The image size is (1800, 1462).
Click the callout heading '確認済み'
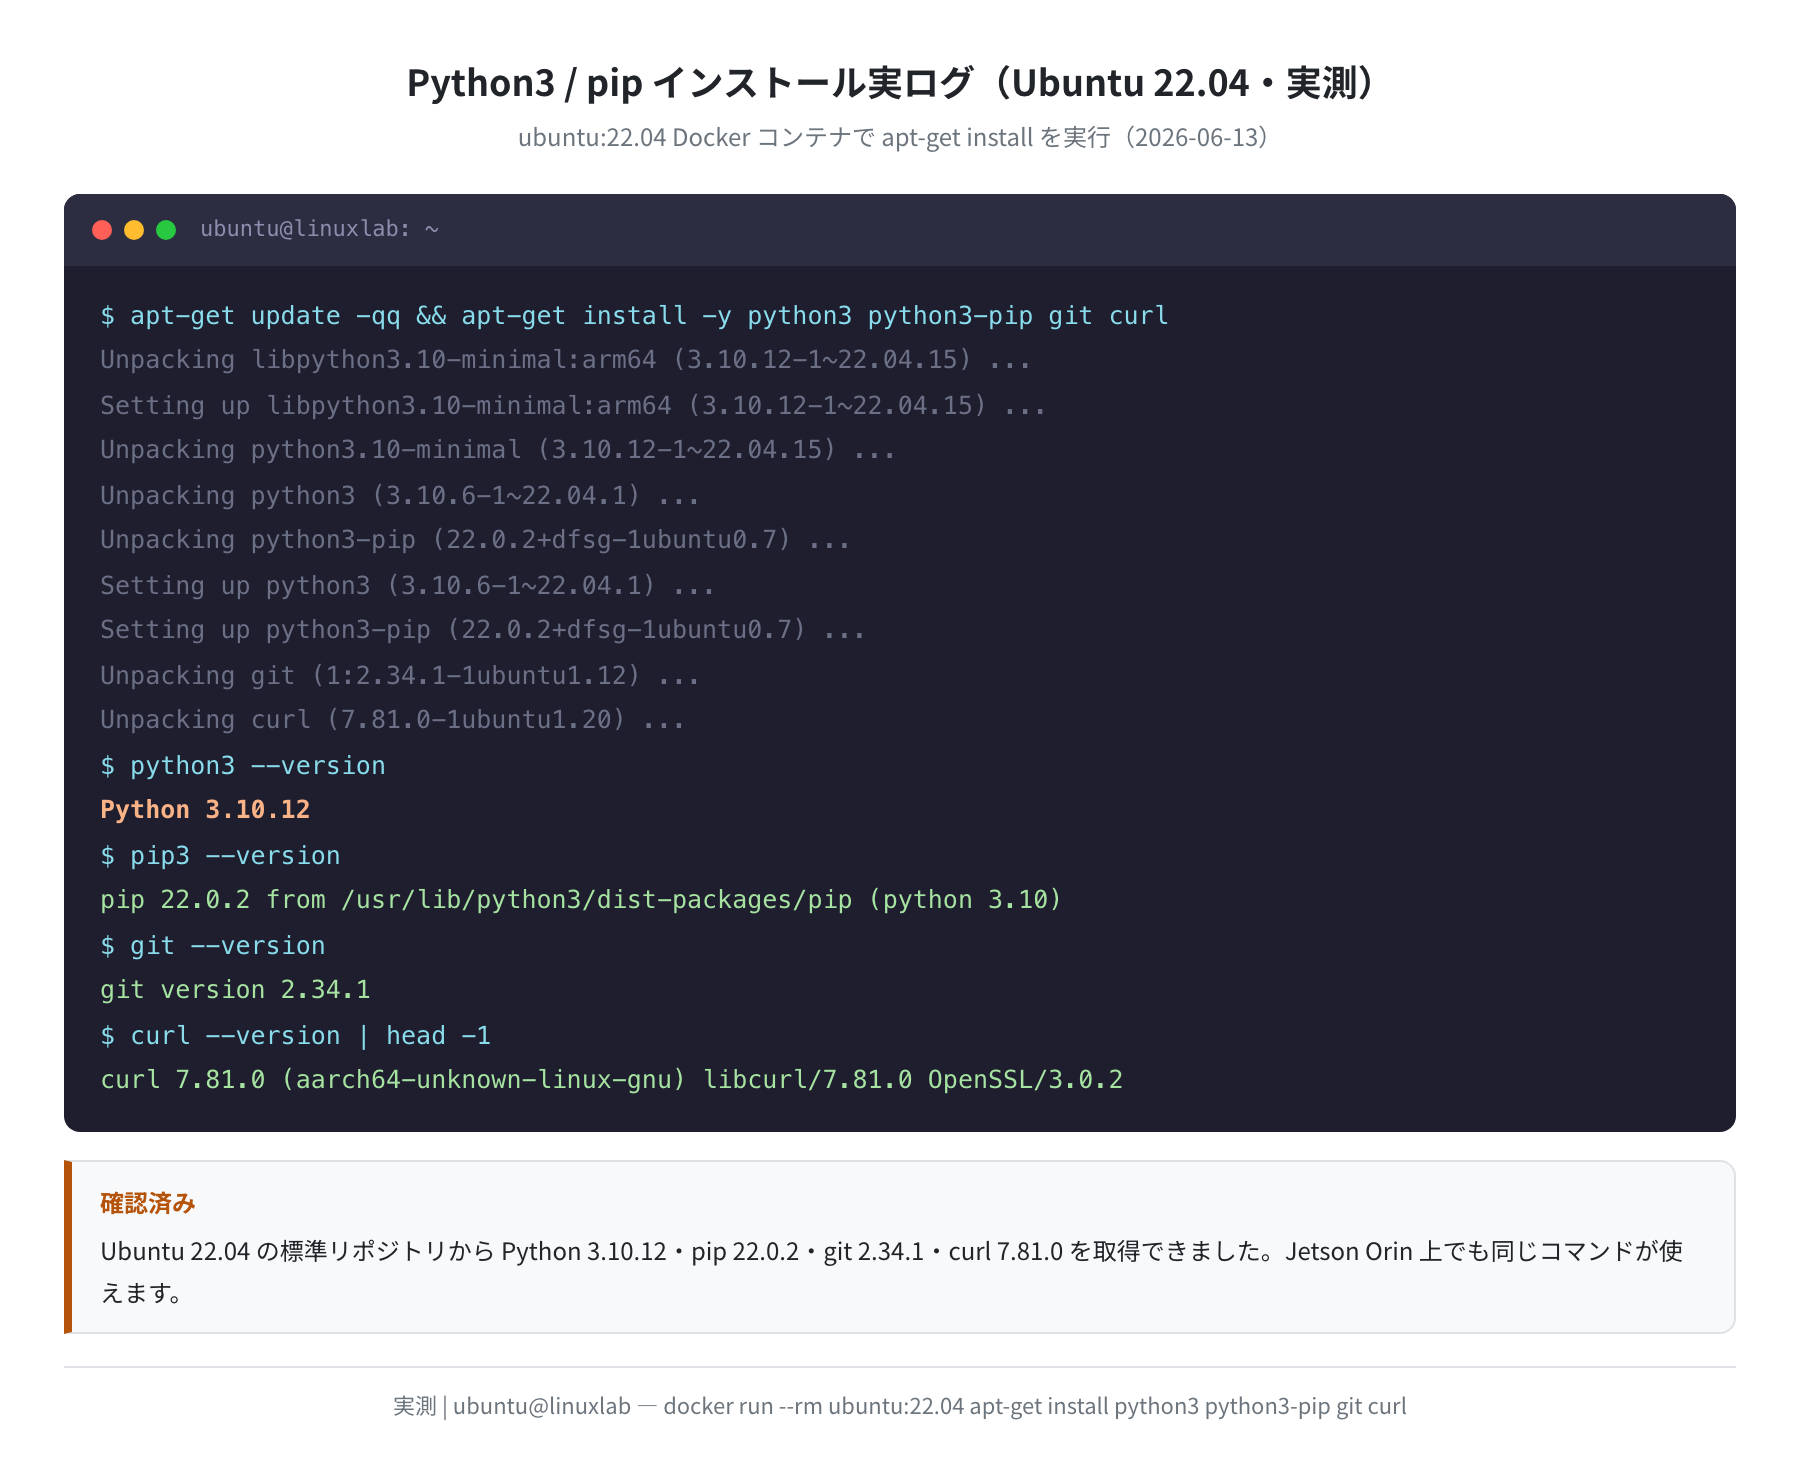(148, 1203)
